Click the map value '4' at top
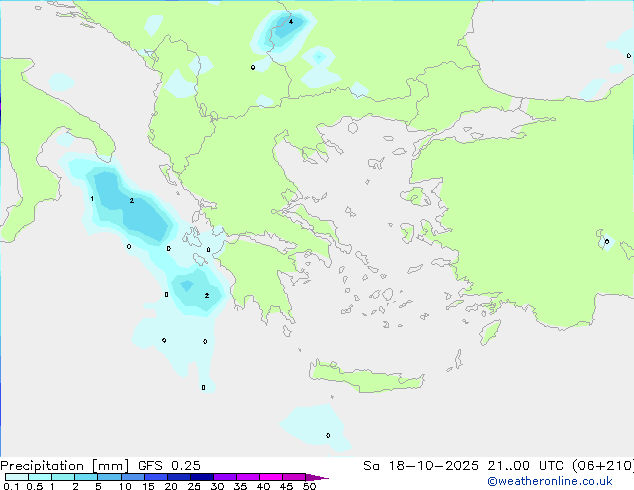This screenshot has width=634, height=490. [x=291, y=21]
